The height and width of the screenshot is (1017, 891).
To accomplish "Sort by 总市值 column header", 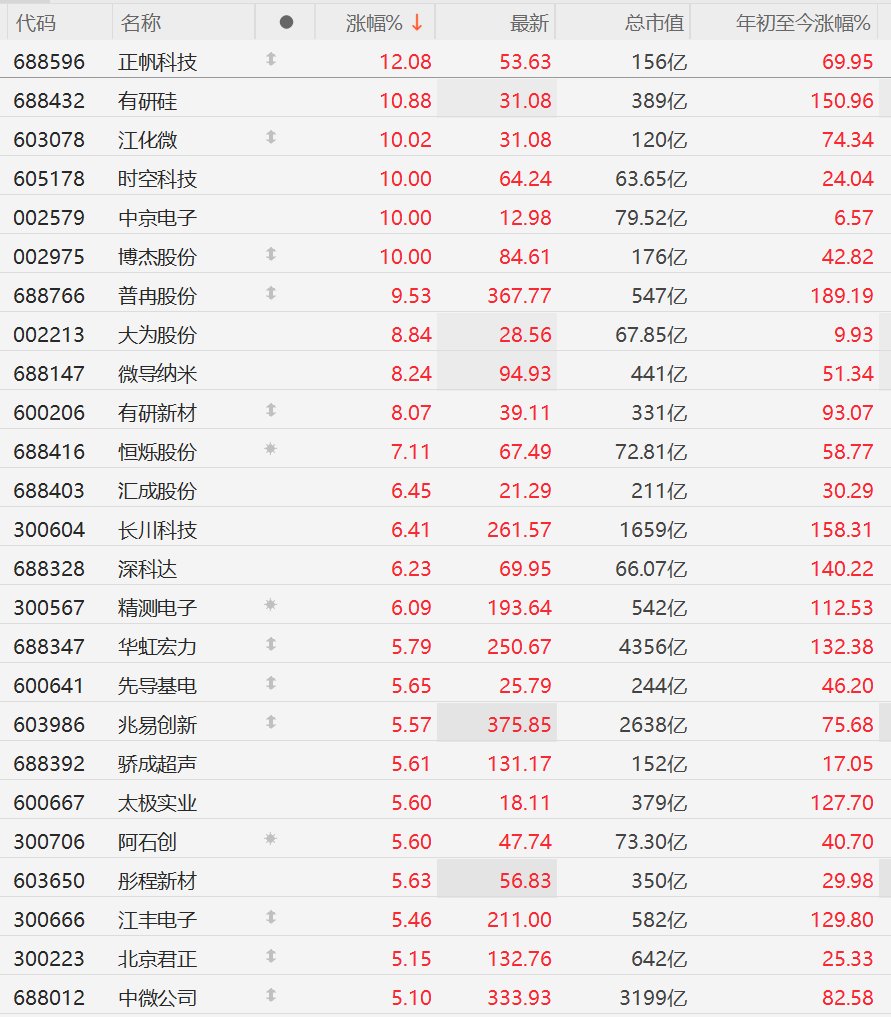I will pos(654,23).
